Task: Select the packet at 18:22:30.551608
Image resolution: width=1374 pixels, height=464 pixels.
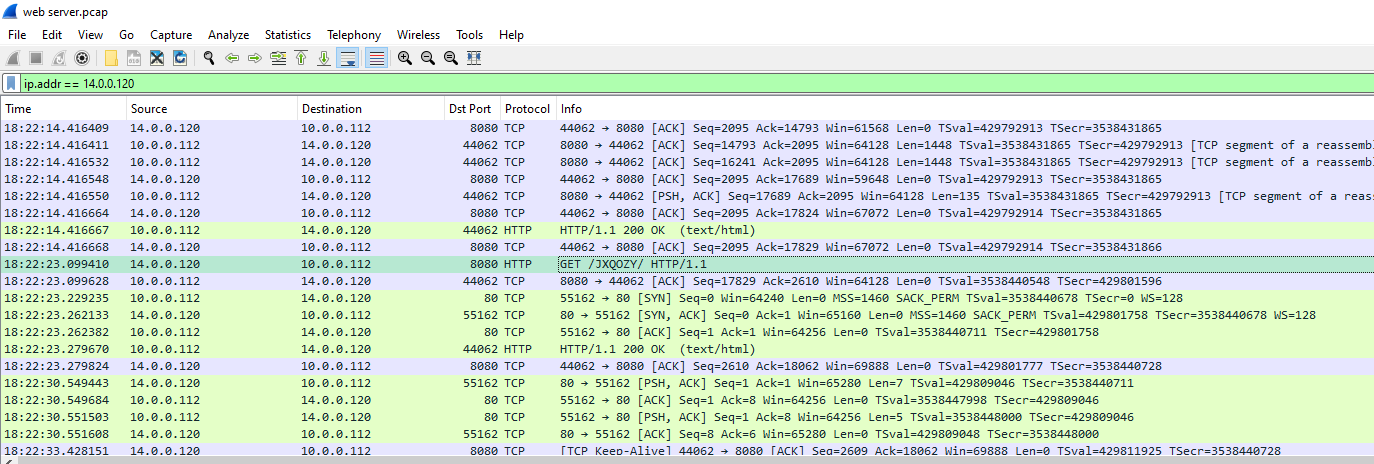Action: tap(687, 434)
